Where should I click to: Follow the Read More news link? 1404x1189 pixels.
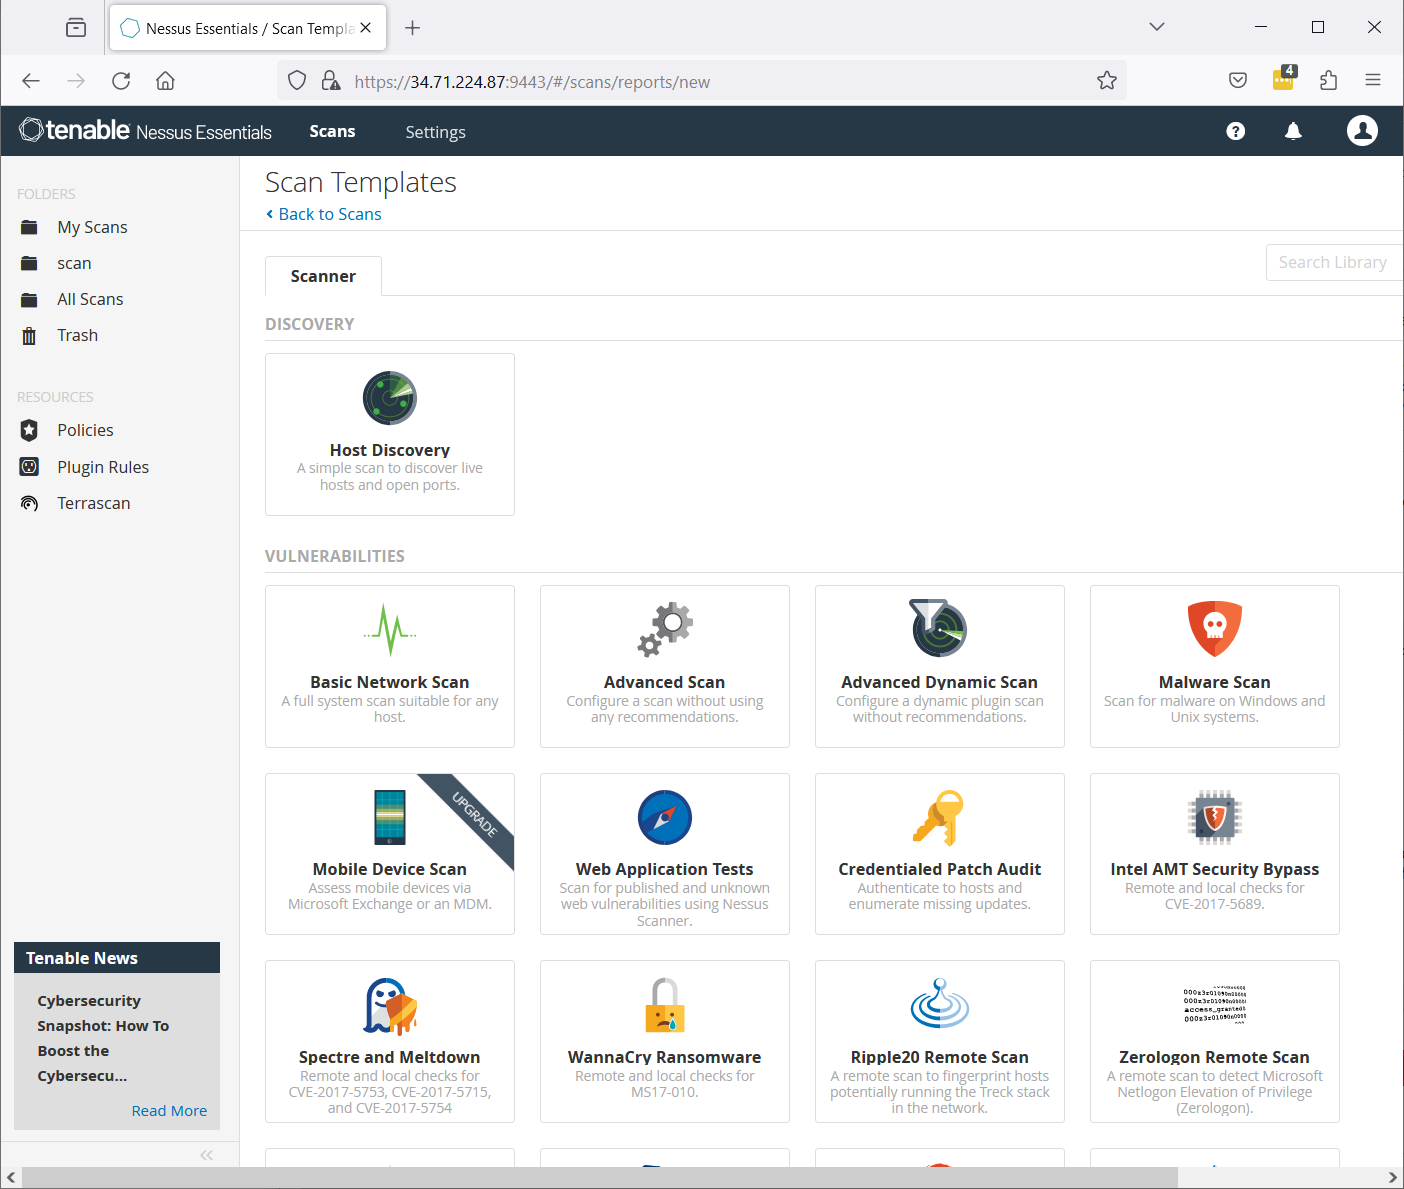coord(169,1111)
